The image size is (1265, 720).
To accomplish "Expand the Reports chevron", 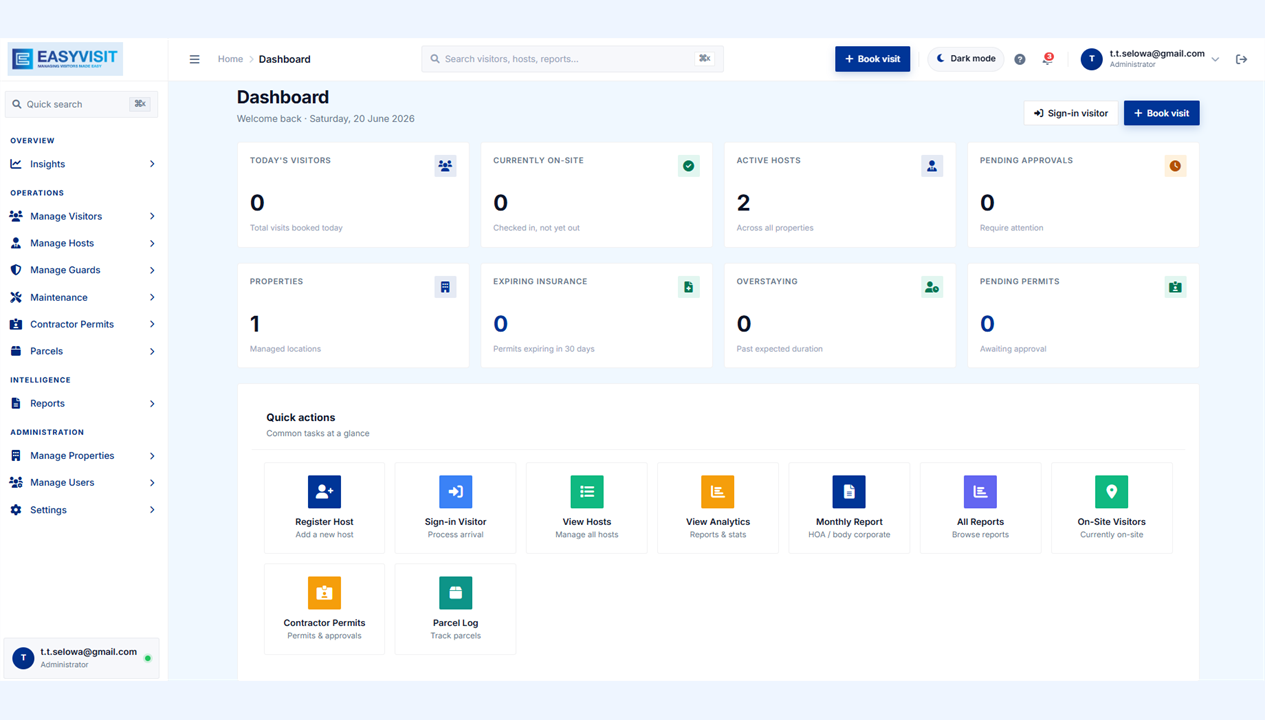I will click(152, 404).
